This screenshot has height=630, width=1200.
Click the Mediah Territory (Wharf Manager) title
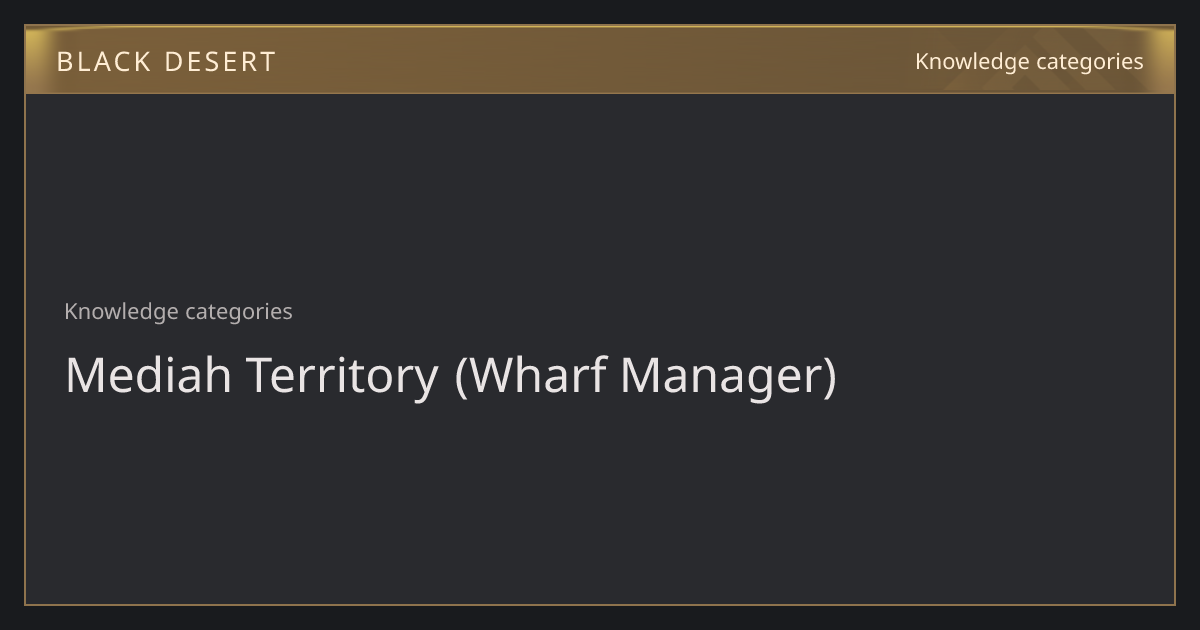[450, 376]
